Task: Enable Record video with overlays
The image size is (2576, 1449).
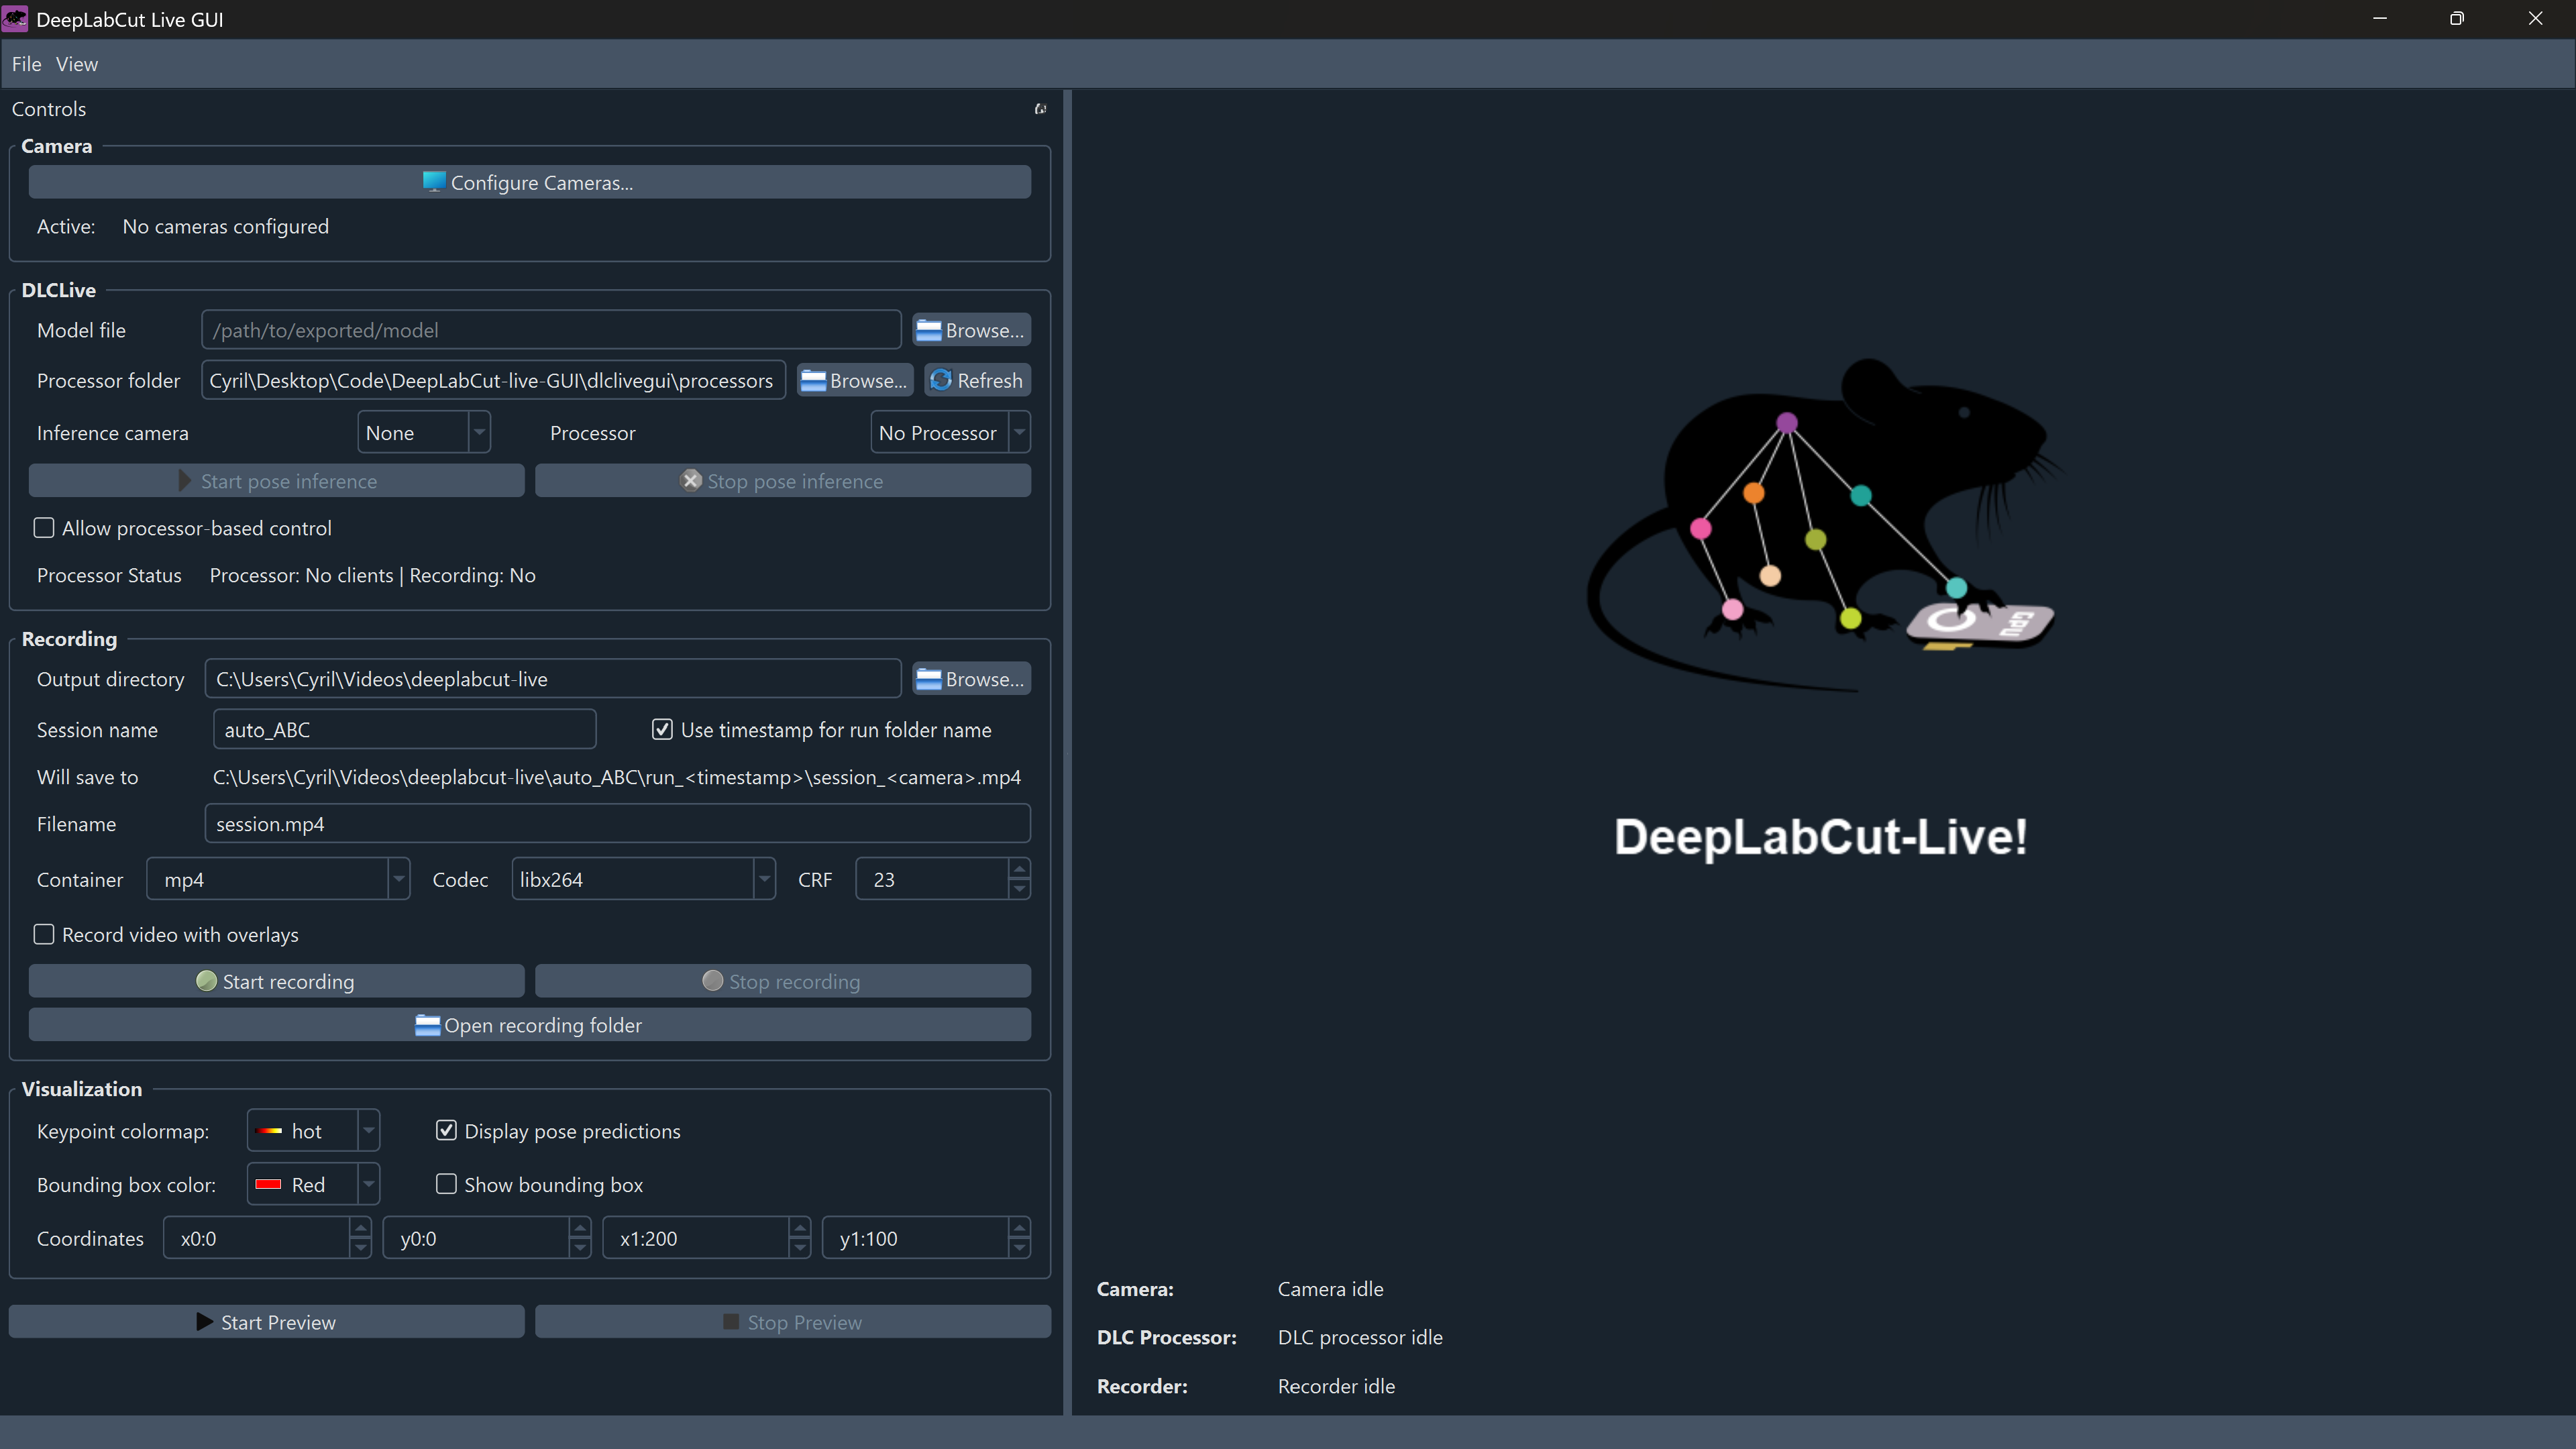Action: click(x=44, y=934)
